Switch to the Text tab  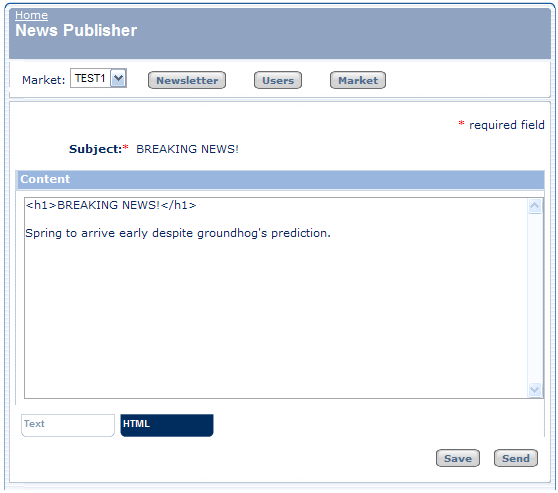pyautogui.click(x=68, y=425)
